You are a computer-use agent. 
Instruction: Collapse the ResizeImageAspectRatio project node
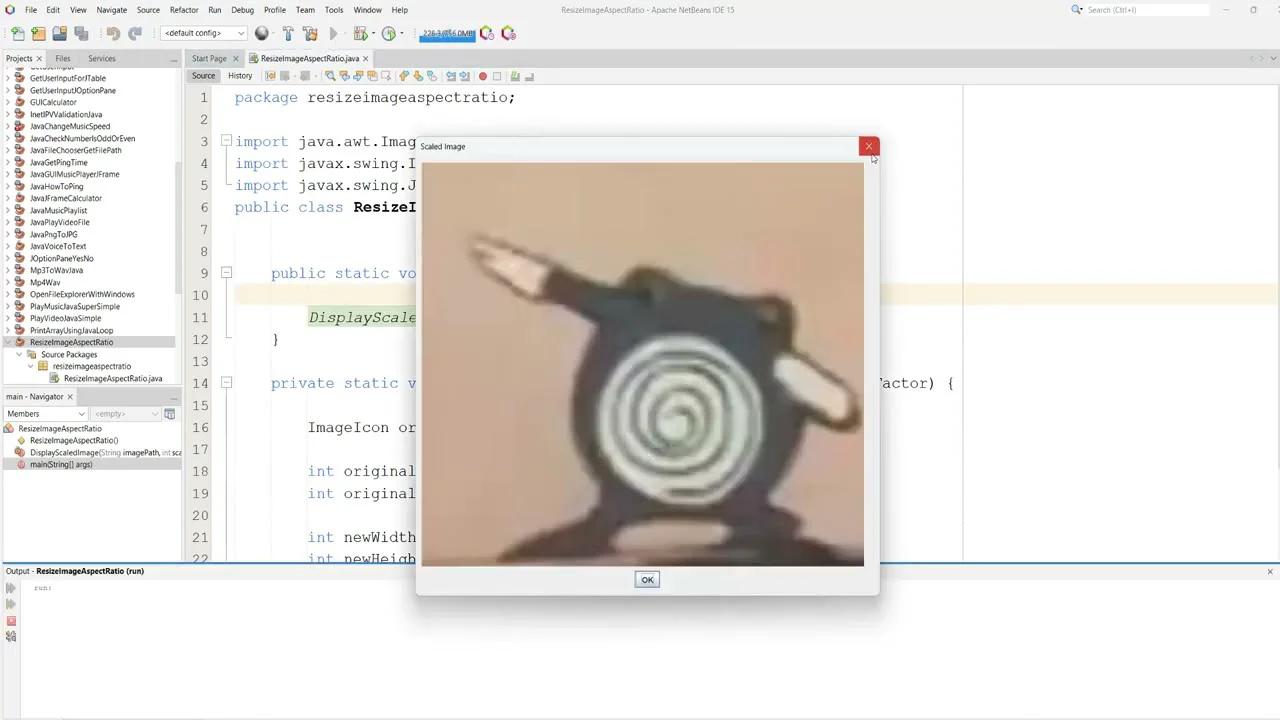click(8, 342)
